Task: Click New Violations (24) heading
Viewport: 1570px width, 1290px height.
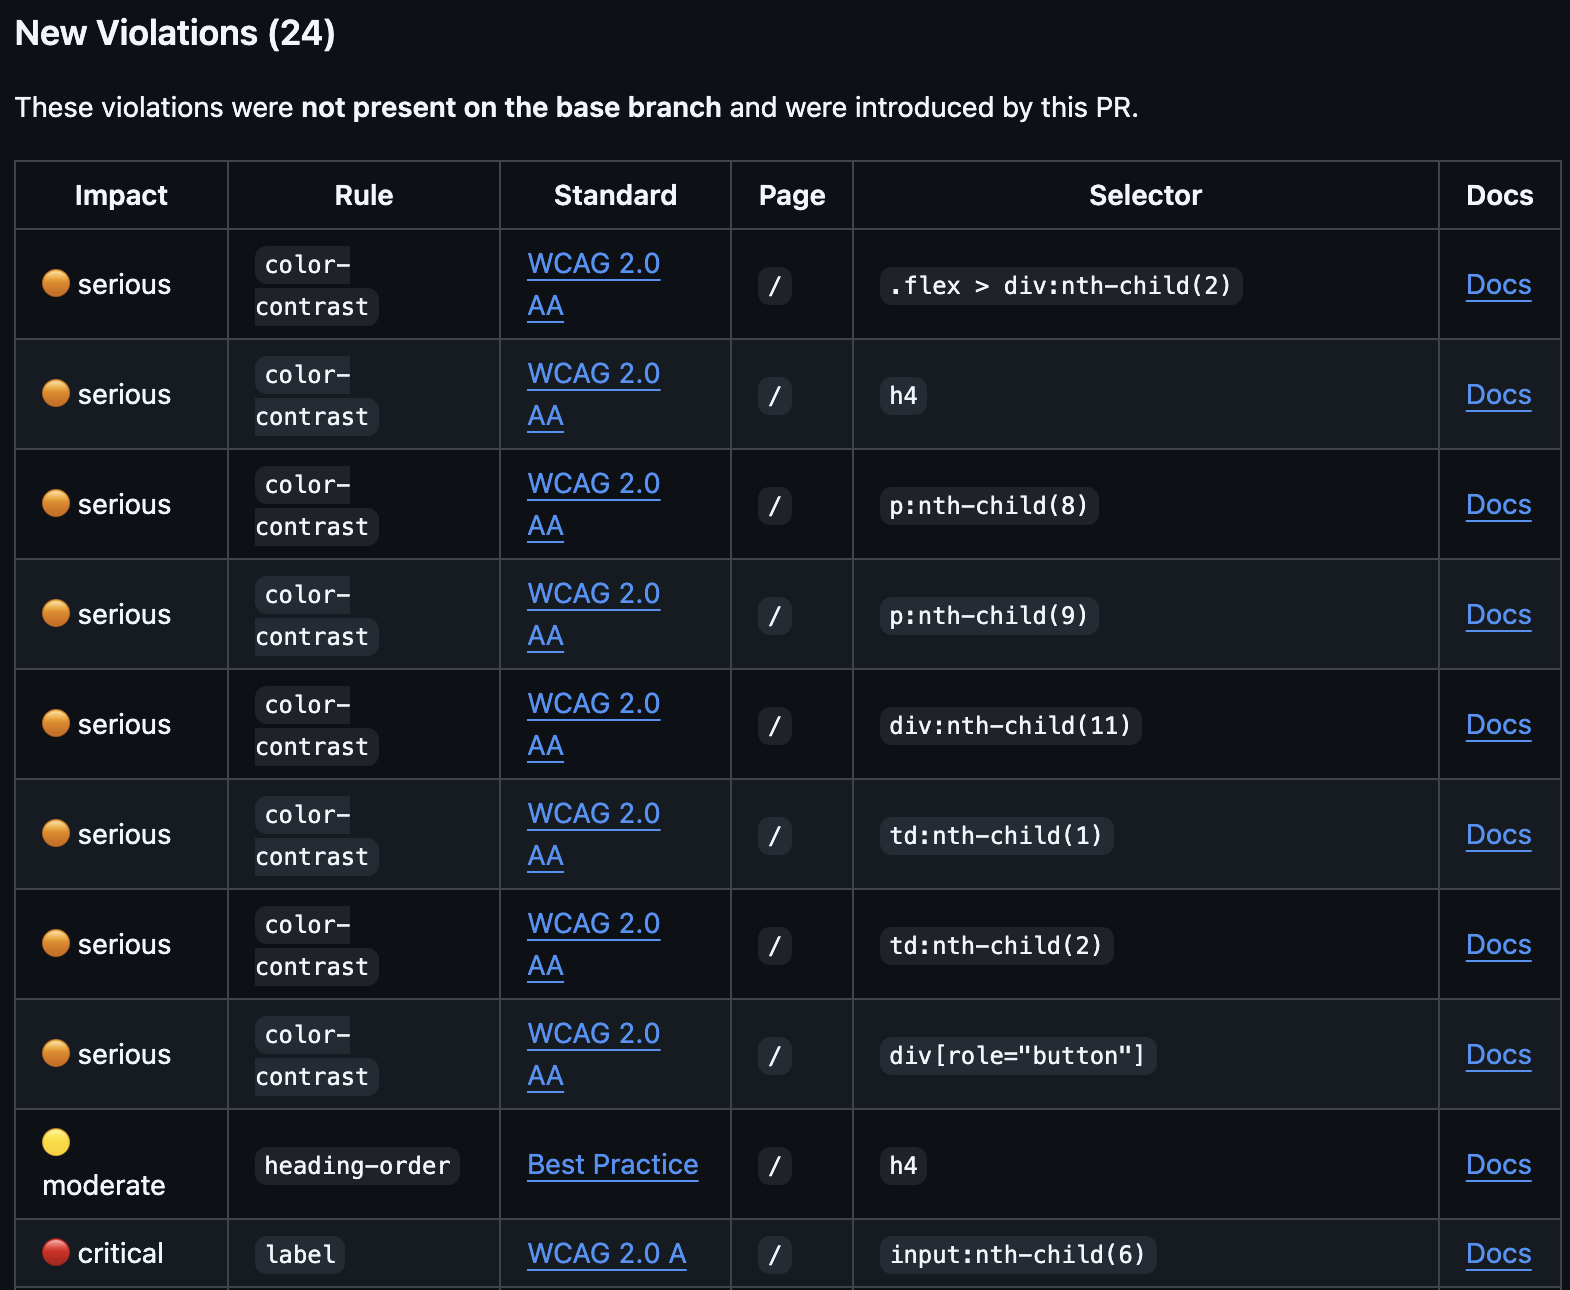Action: (x=175, y=33)
